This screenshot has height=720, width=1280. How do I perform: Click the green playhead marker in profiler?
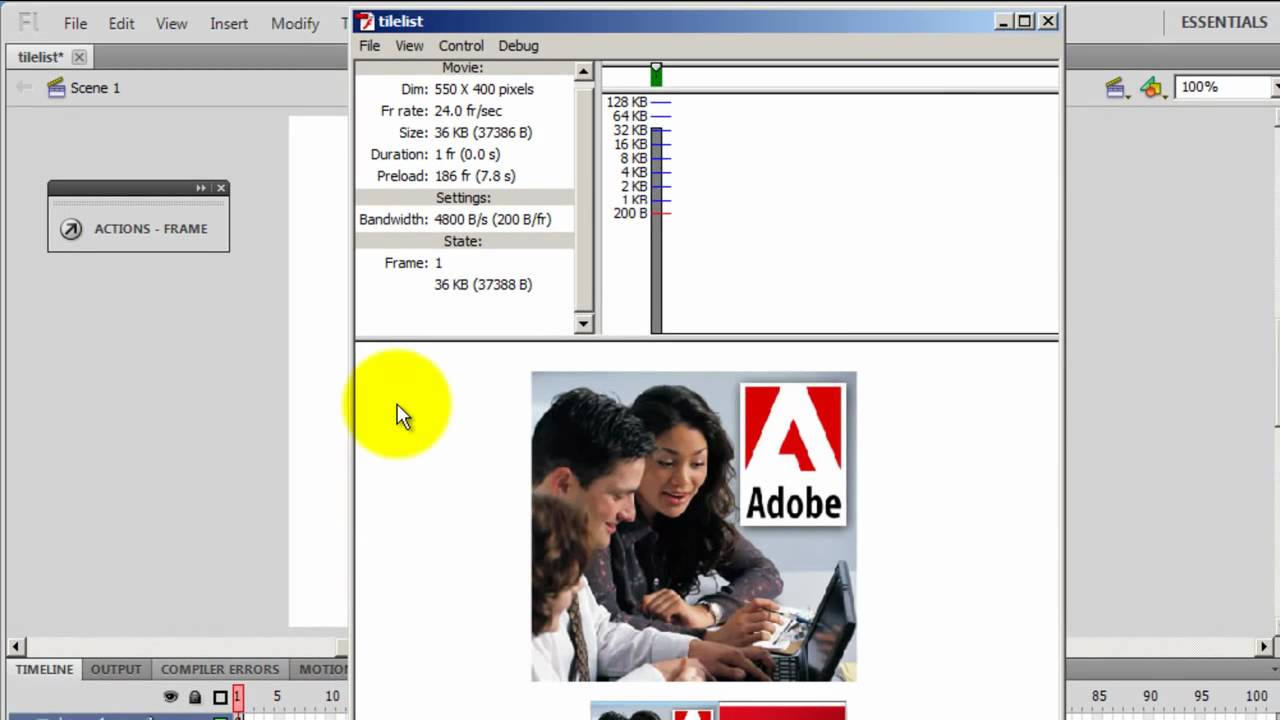[x=656, y=75]
